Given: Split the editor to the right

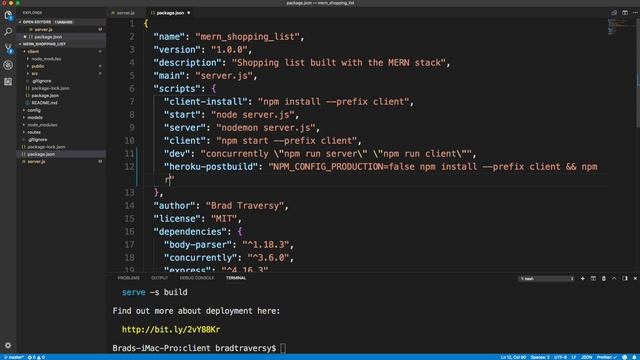Looking at the screenshot, I should tap(625, 13).
